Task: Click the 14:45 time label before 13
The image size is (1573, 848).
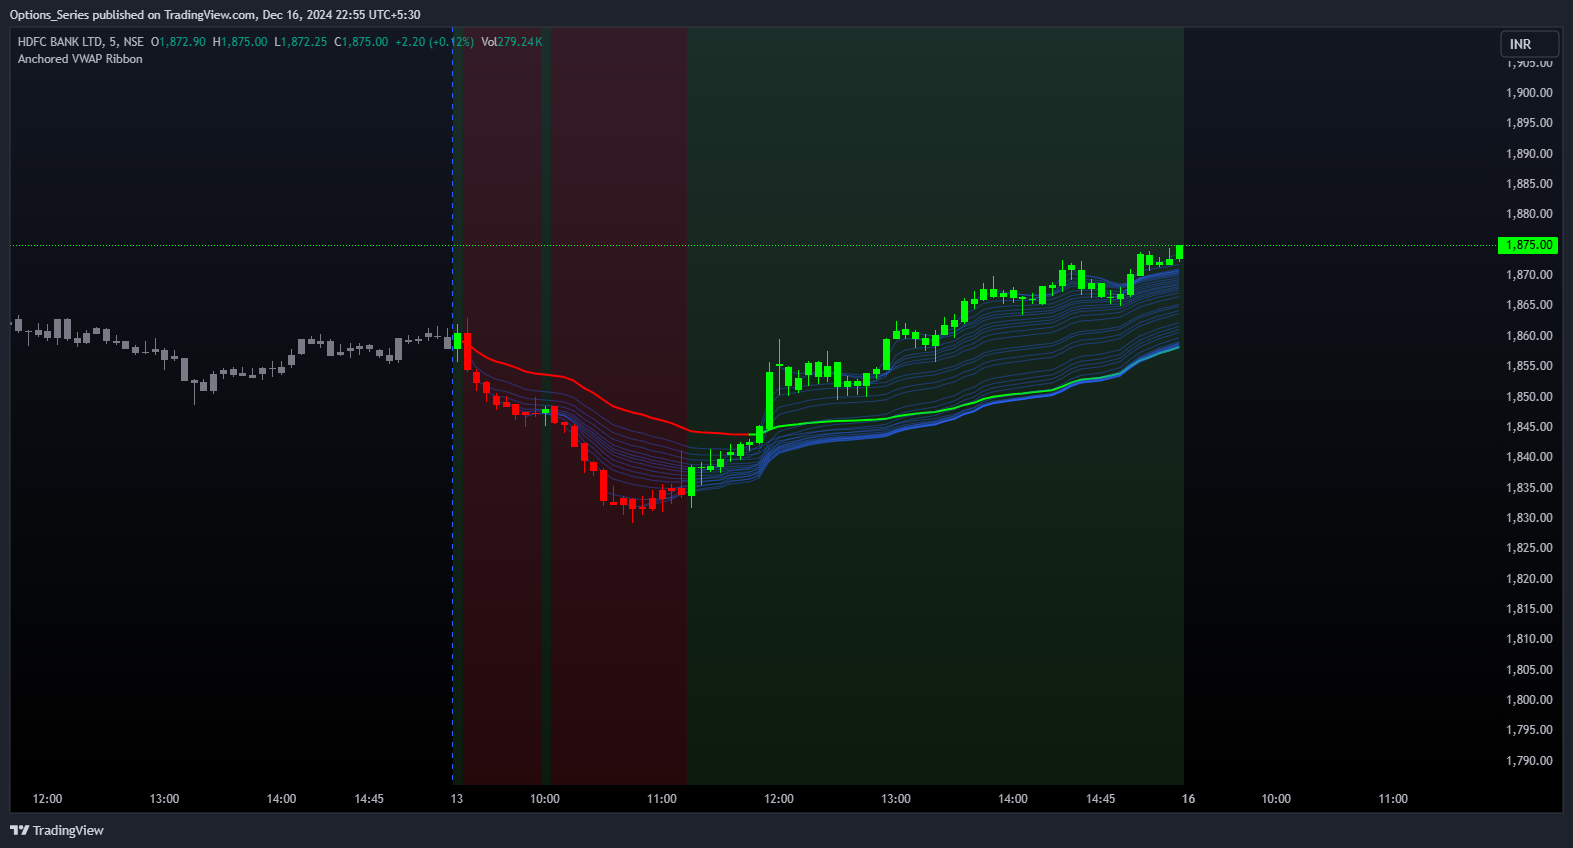Action: [369, 799]
